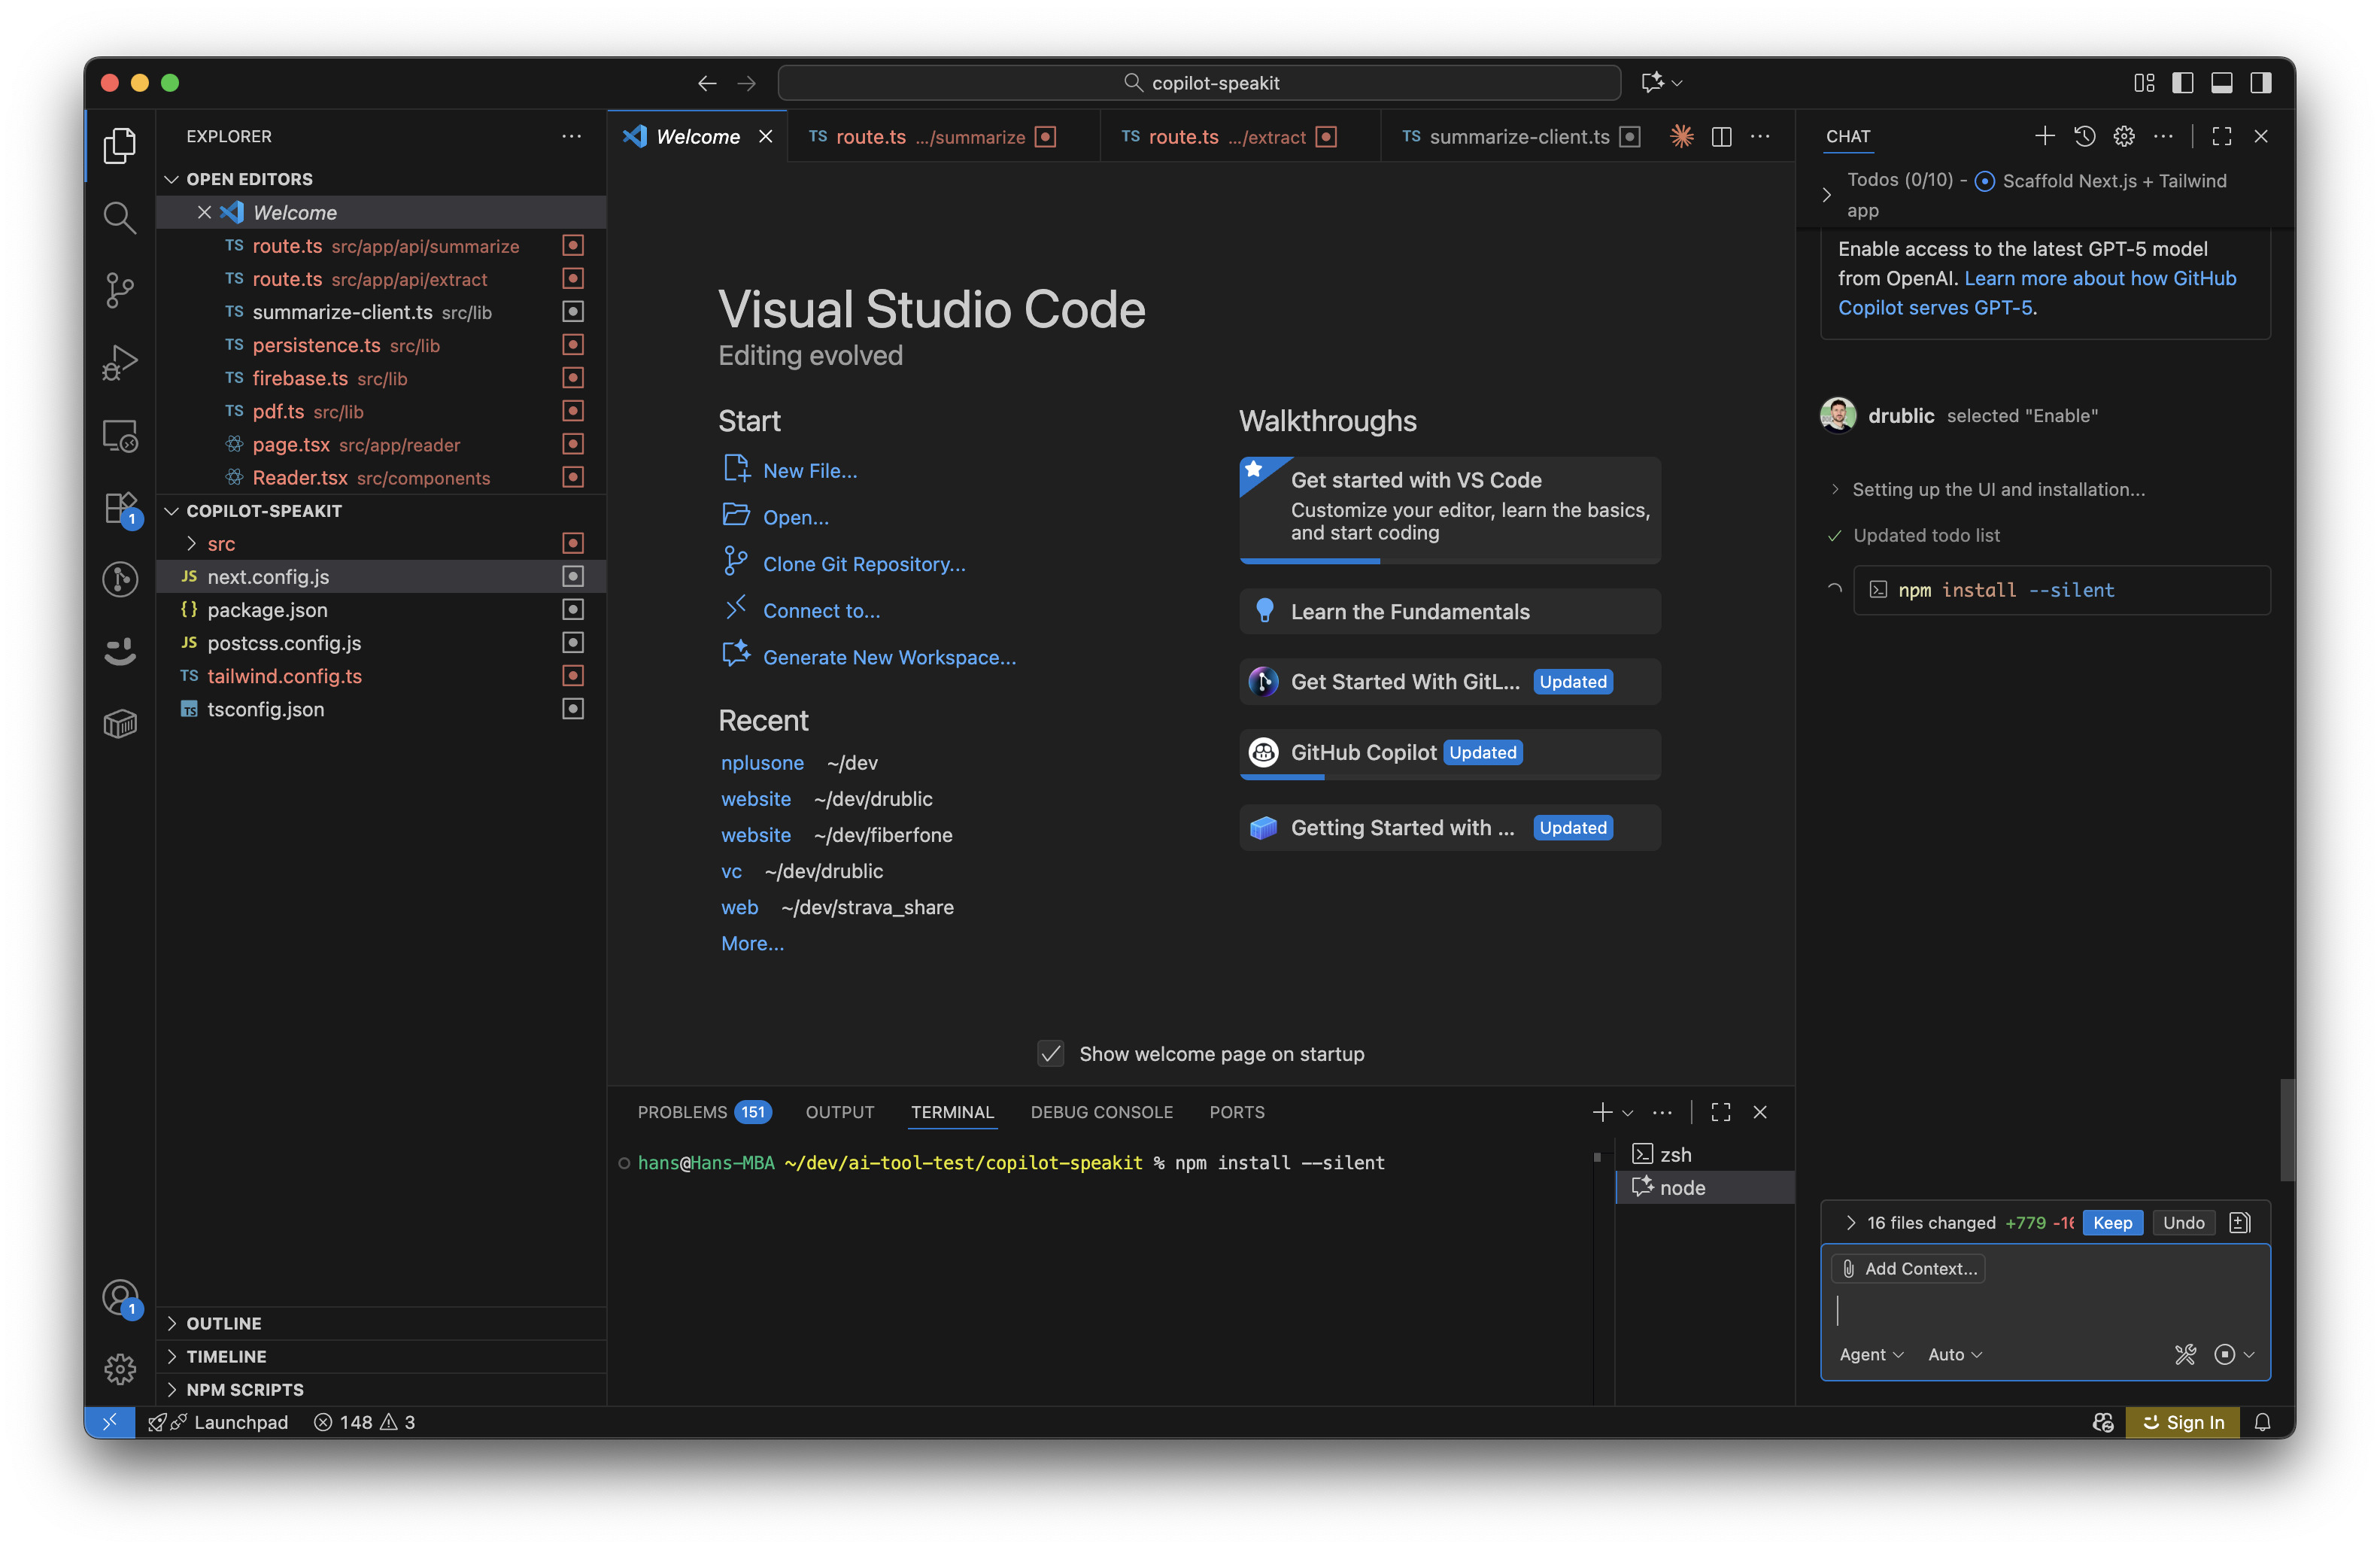Open the Run and Debug view
2380x1550 pixels.
click(x=119, y=363)
